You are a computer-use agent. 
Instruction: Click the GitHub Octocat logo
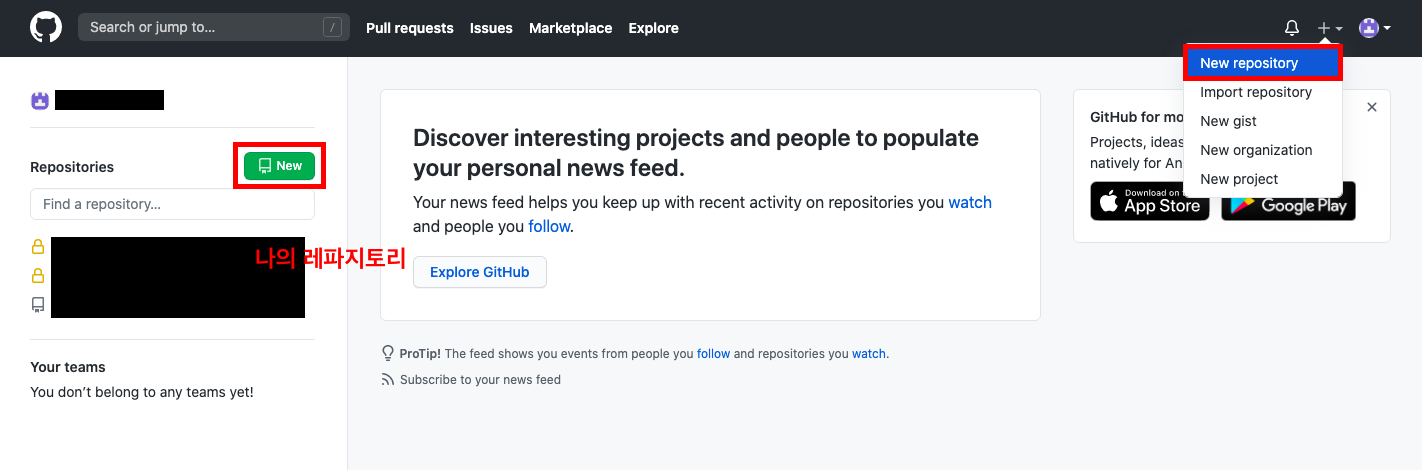pyautogui.click(x=45, y=27)
